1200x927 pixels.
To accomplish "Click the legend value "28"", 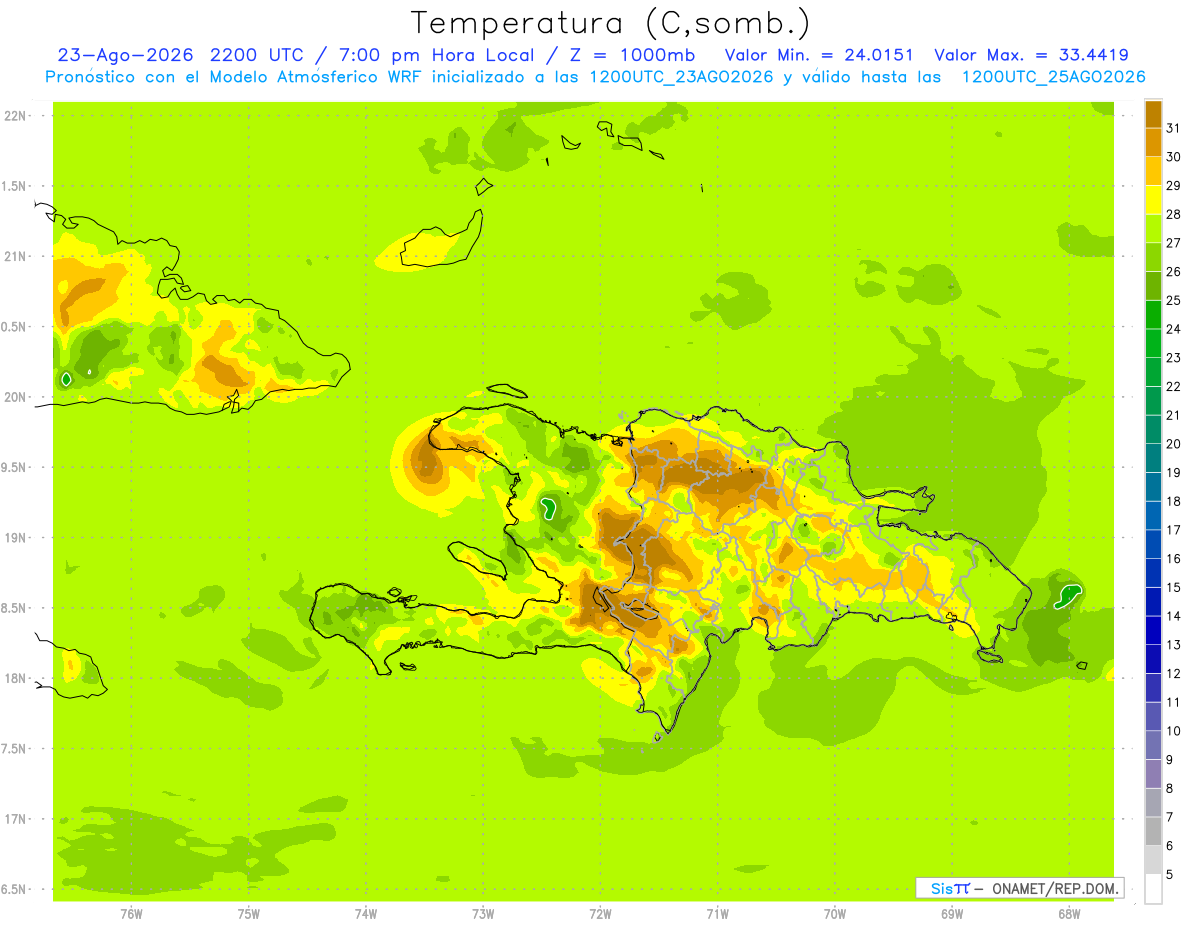I will [1173, 214].
